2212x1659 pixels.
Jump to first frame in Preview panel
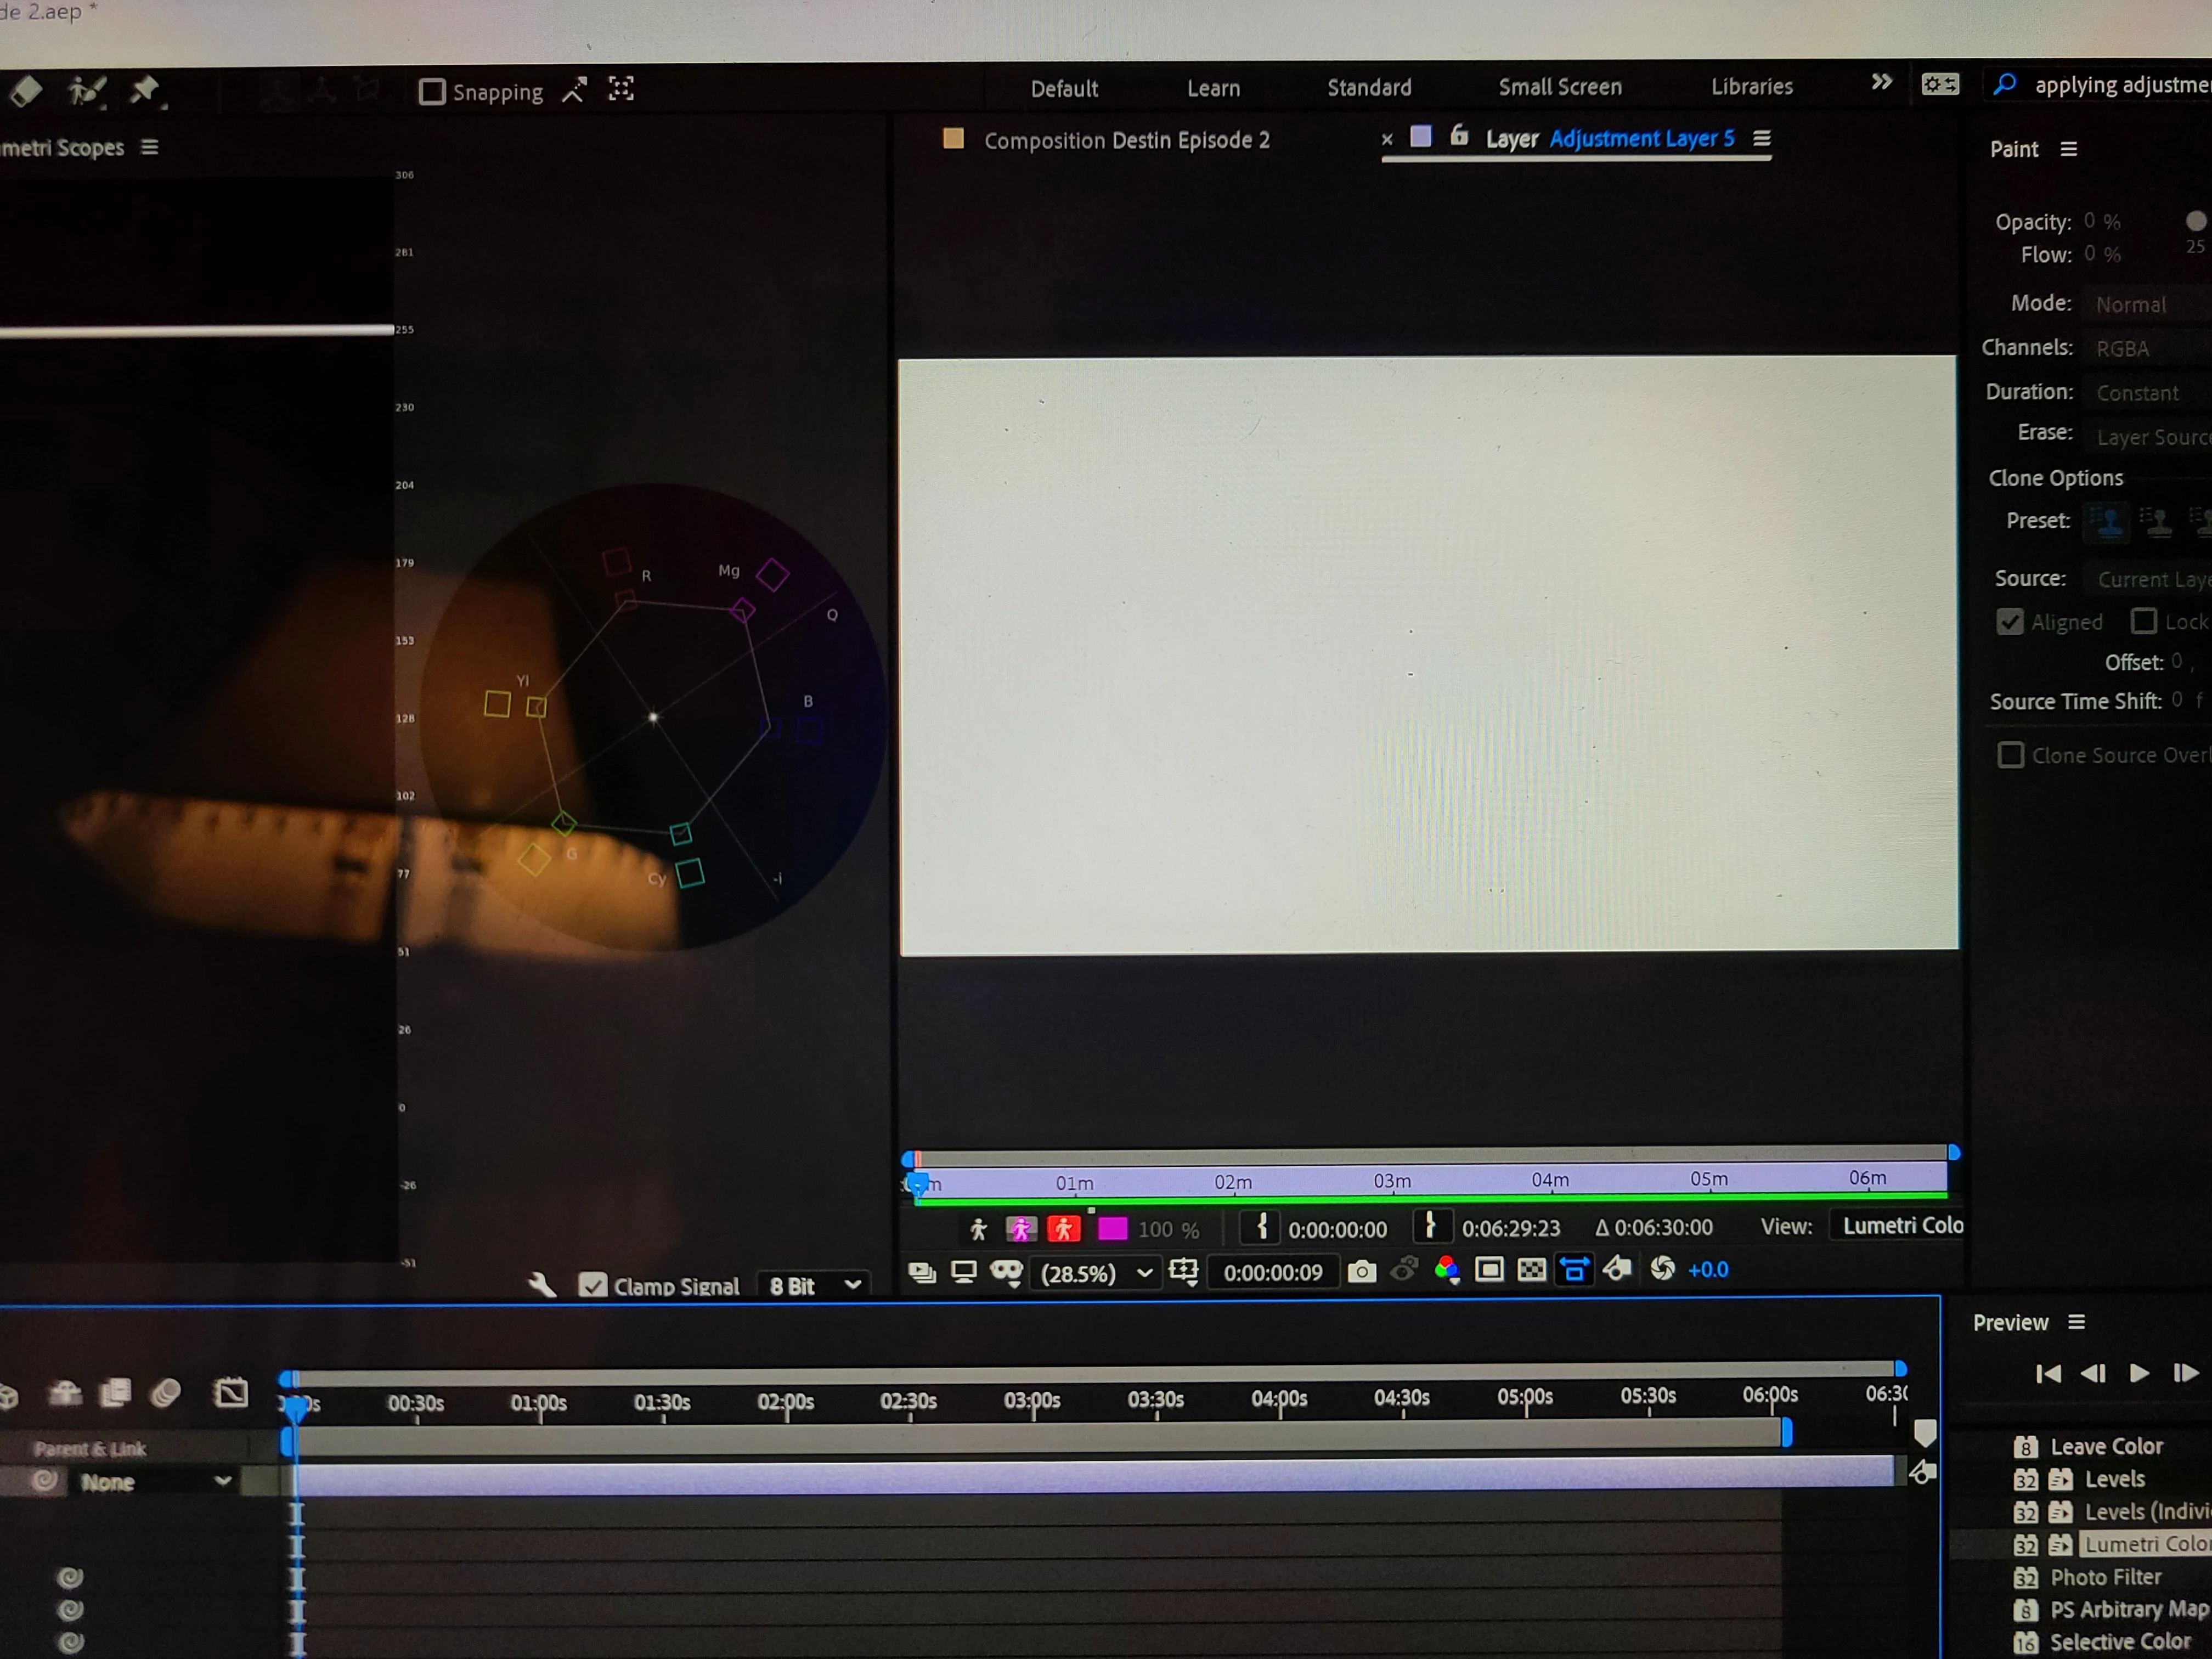tap(2048, 1374)
